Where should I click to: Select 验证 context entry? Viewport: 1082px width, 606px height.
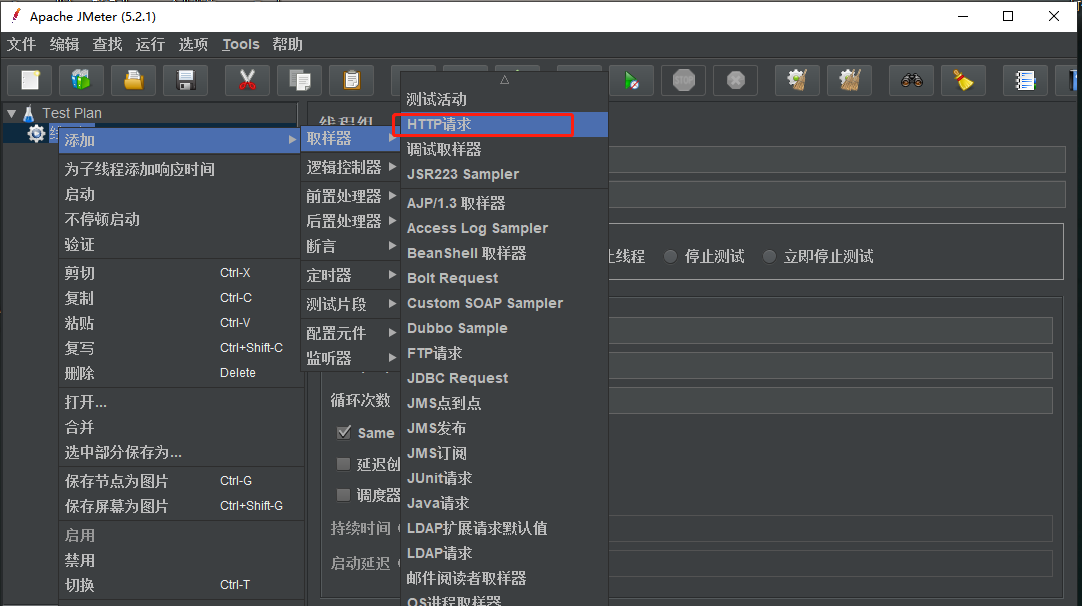(179, 244)
